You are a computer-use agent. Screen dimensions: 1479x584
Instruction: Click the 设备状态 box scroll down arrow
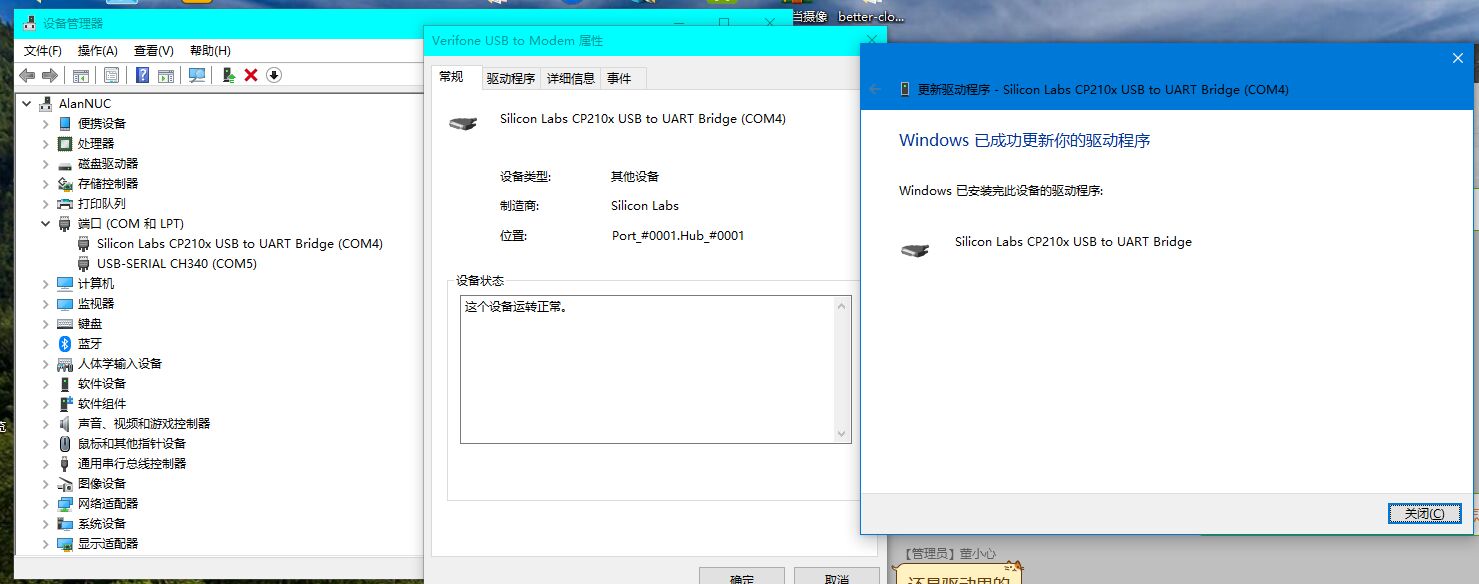point(842,433)
